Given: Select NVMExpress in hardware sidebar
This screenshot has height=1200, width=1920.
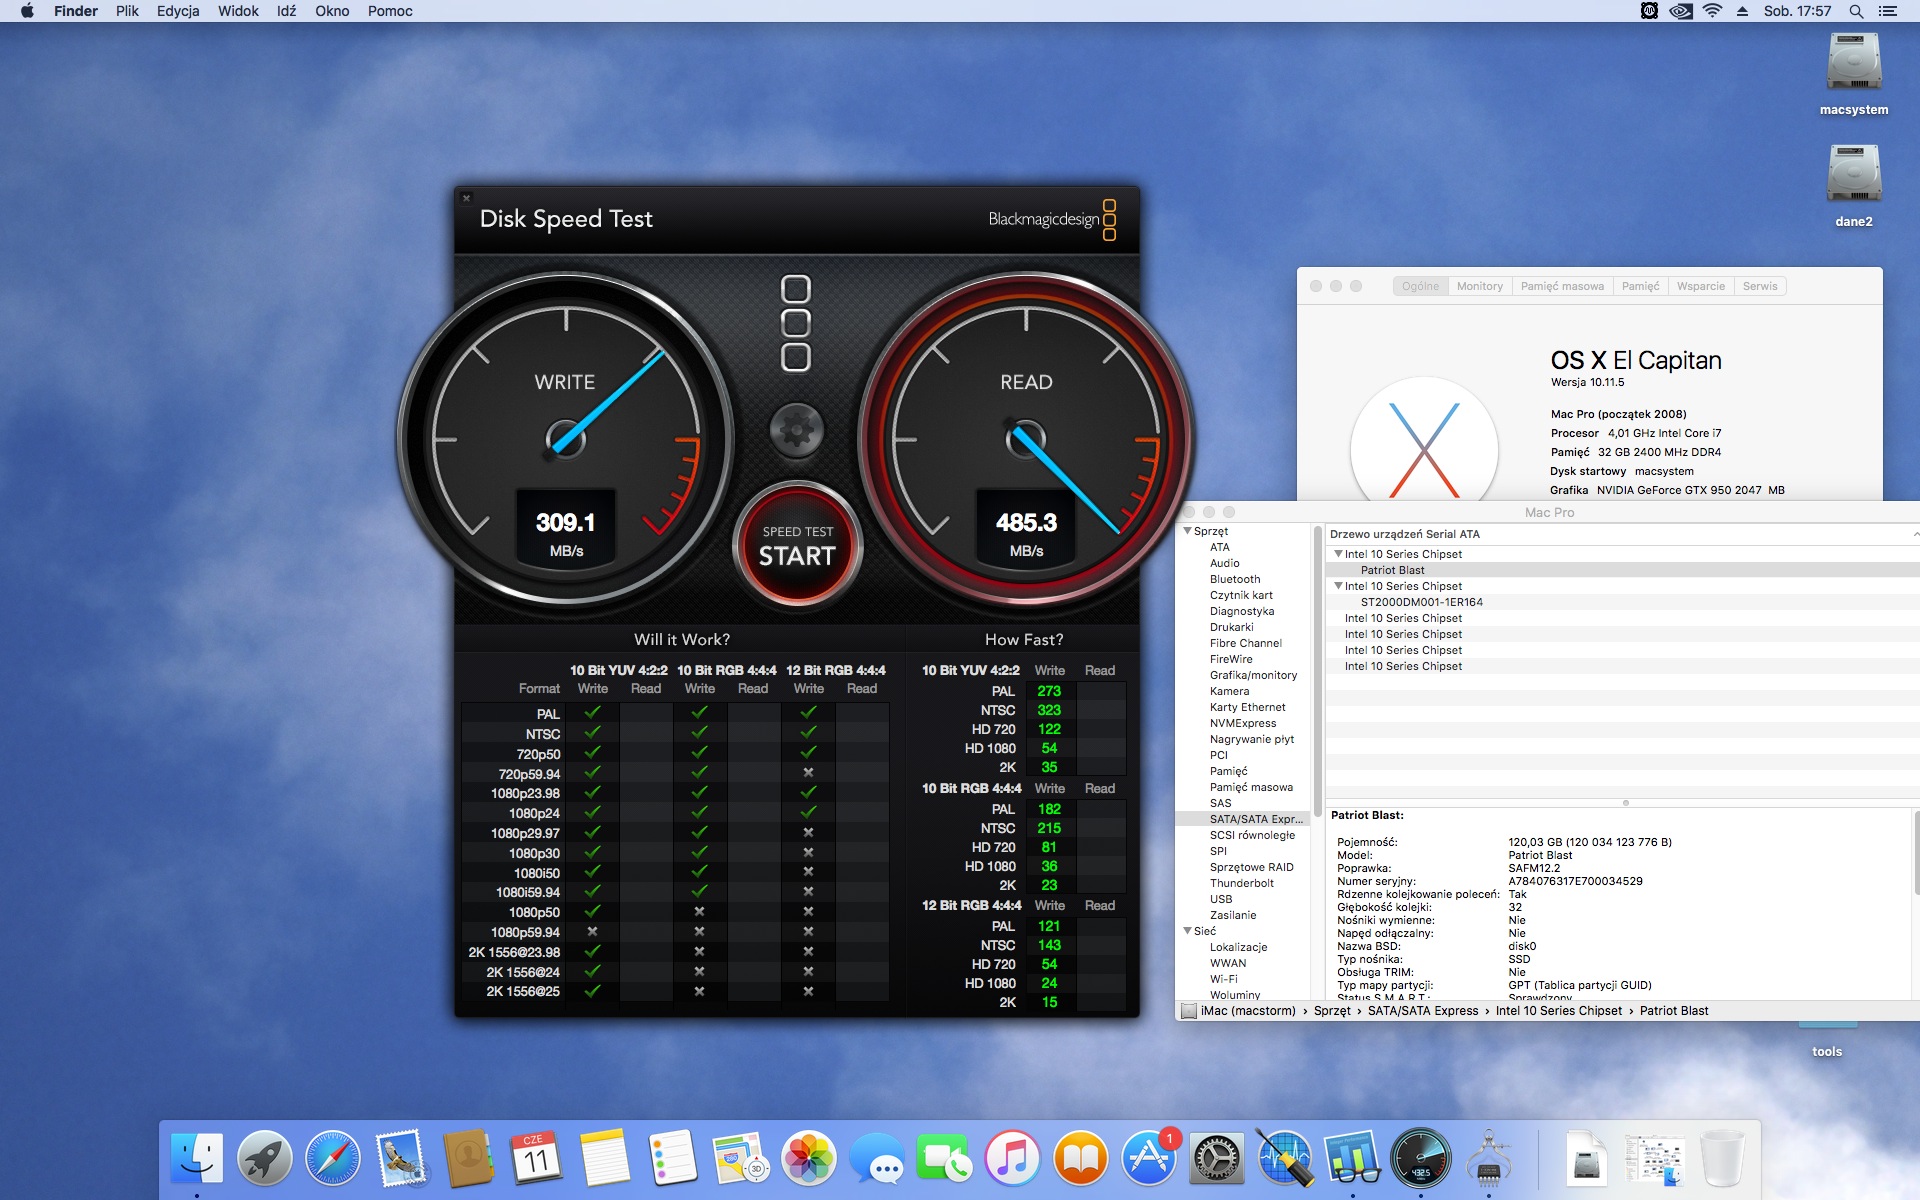Looking at the screenshot, I should pos(1242,723).
